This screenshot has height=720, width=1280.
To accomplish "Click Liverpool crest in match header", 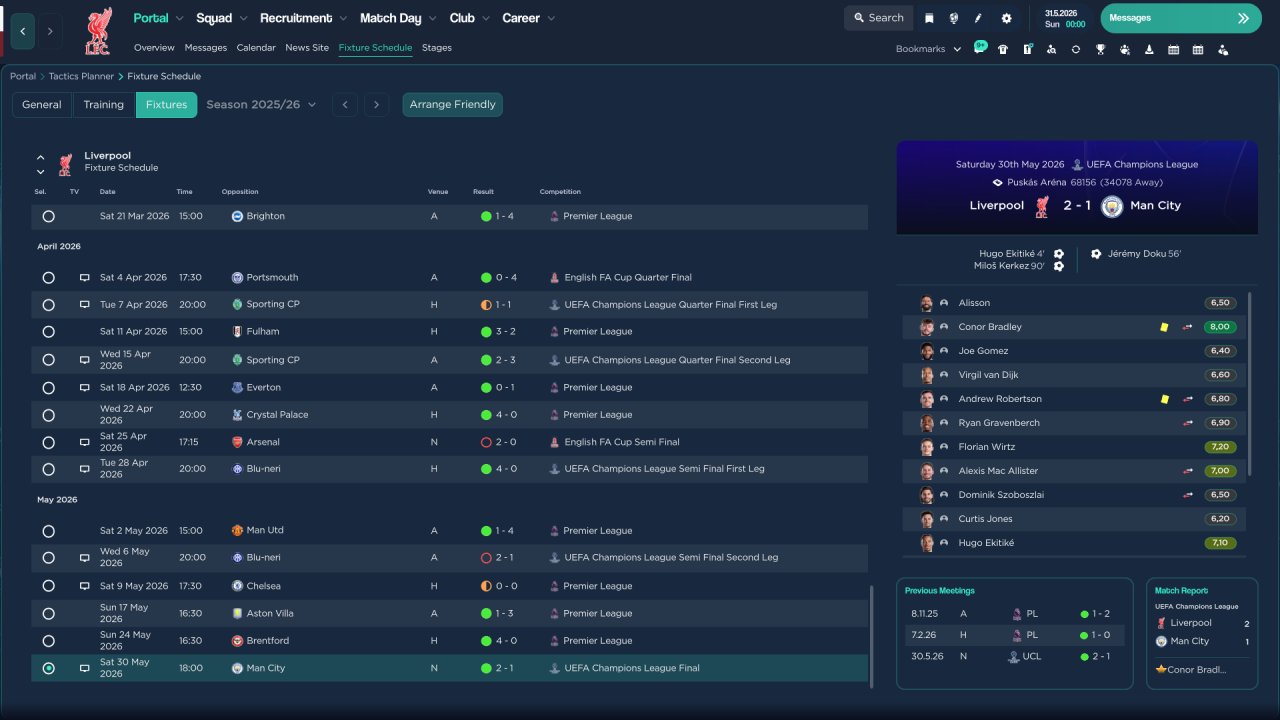I will pyautogui.click(x=1041, y=206).
